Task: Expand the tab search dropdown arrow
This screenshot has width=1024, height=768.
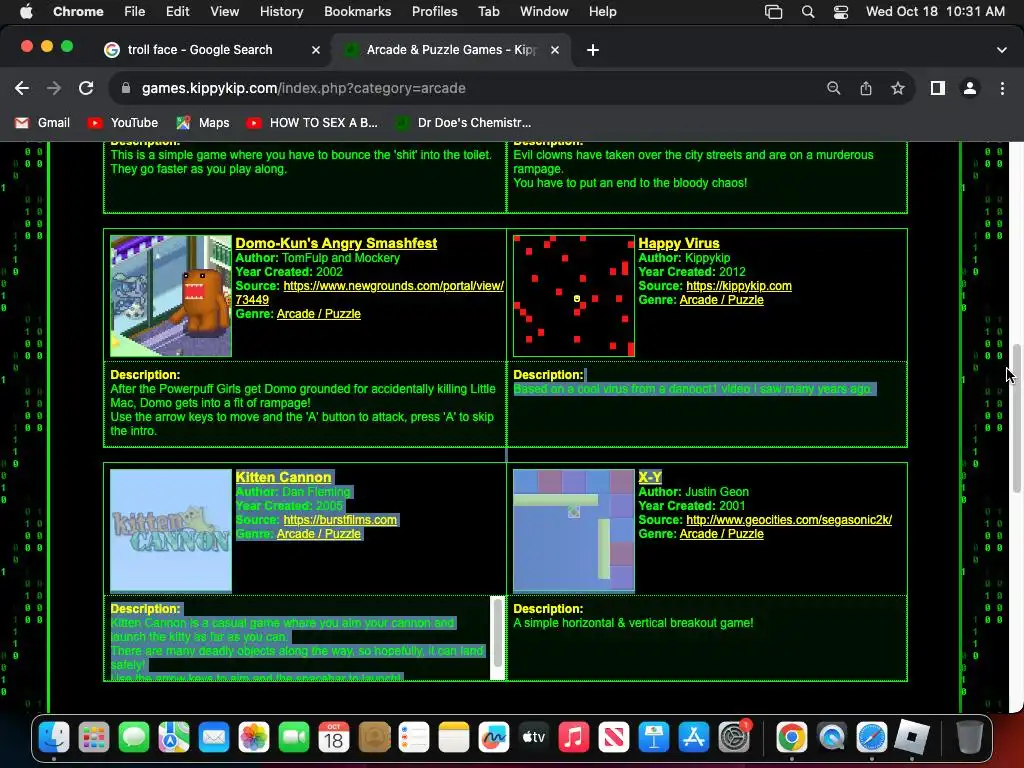Action: click(1002, 50)
